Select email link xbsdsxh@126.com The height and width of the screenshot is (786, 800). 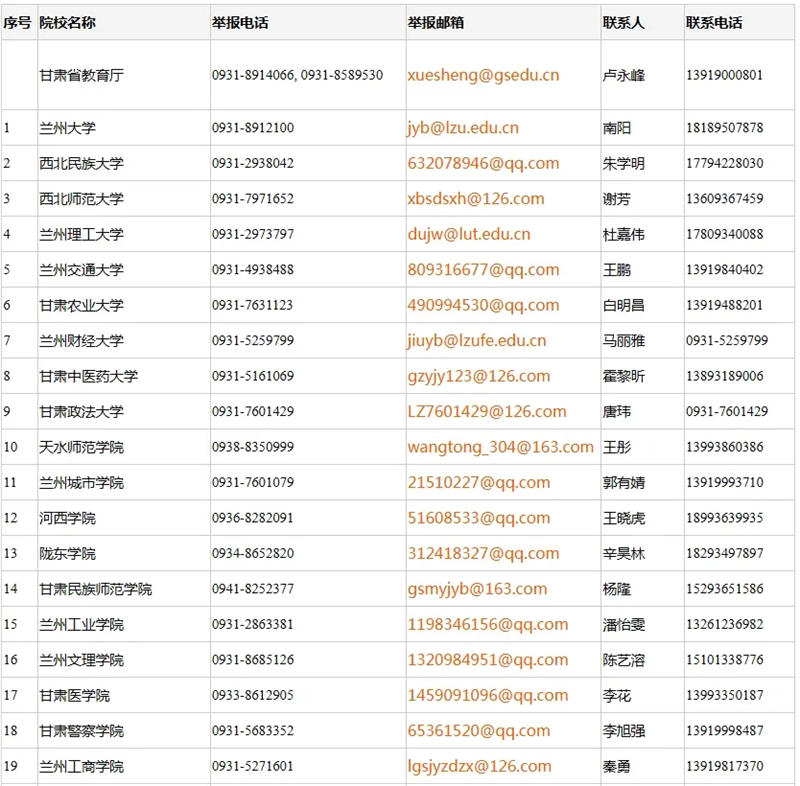pyautogui.click(x=476, y=199)
